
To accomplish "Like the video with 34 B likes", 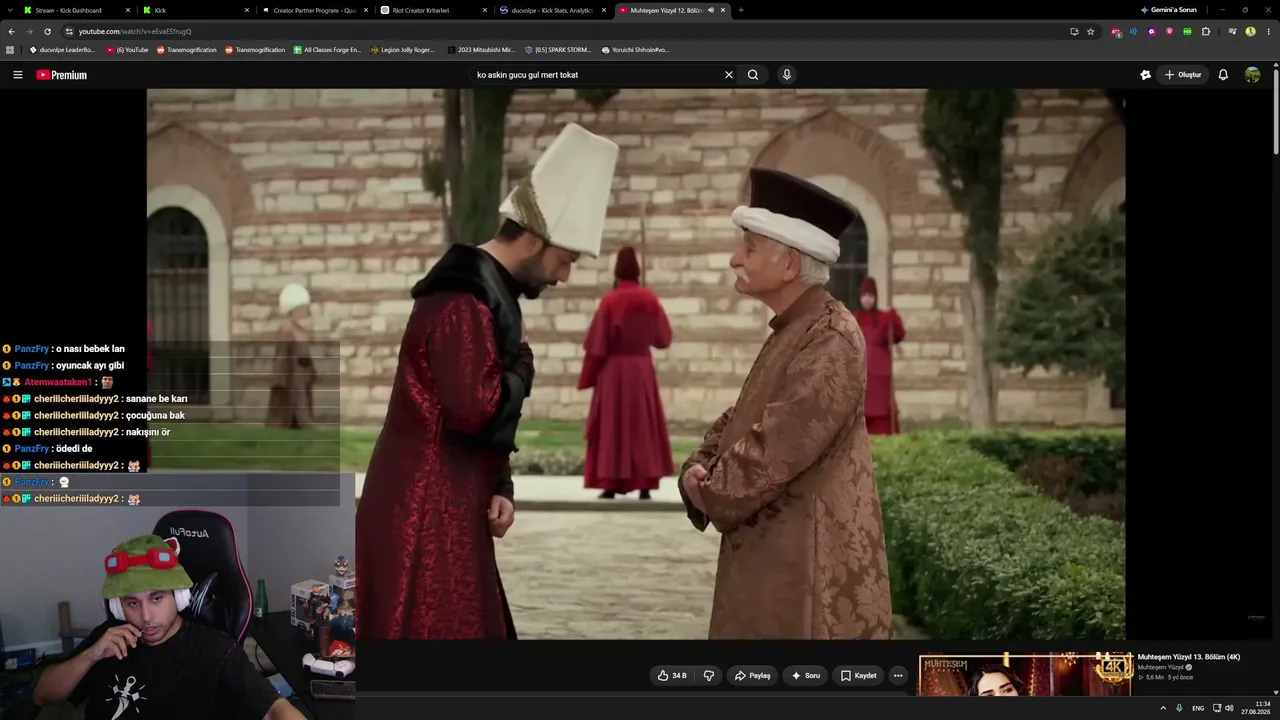I will click(672, 676).
